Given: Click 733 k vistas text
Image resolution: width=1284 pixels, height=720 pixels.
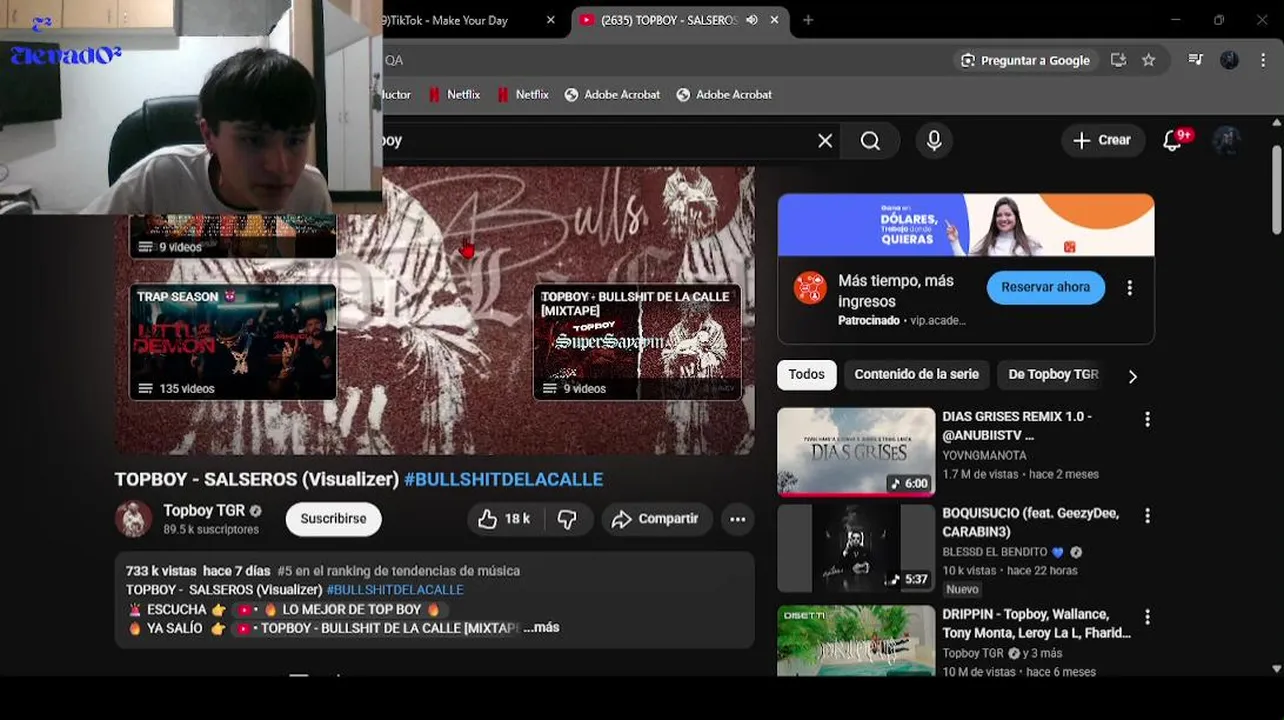Looking at the screenshot, I should 161,571.
